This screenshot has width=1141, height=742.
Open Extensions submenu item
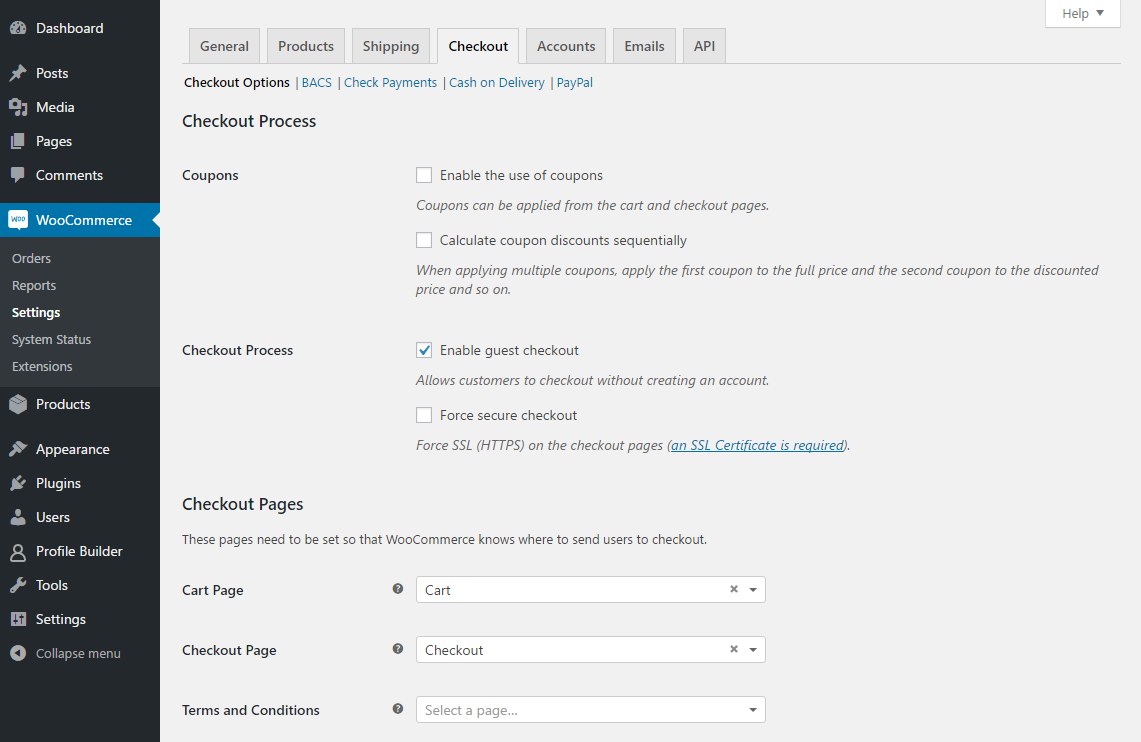coord(42,367)
